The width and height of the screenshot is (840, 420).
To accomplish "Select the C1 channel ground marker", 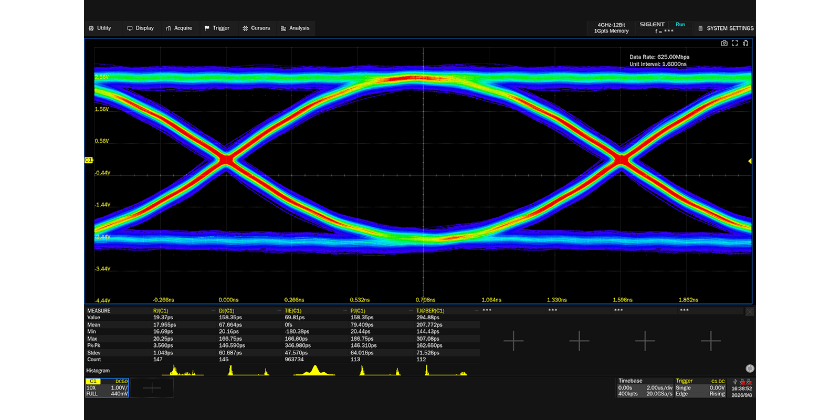I will [89, 160].
